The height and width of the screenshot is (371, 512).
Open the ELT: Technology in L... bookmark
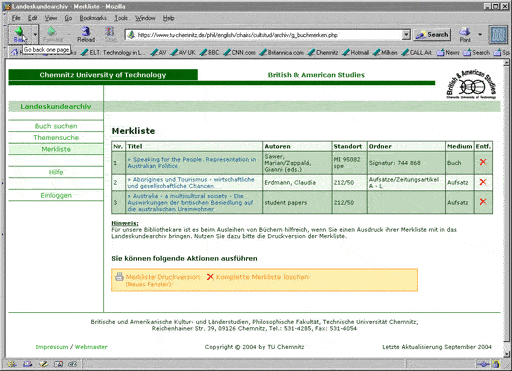click(x=113, y=52)
